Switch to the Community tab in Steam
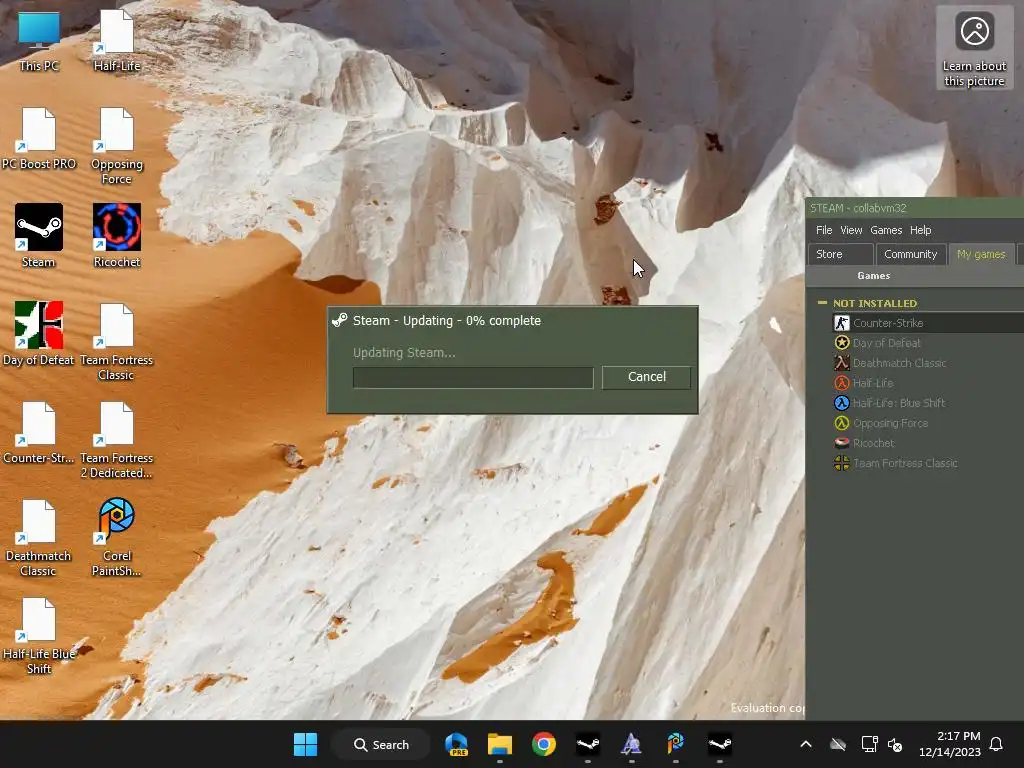This screenshot has height=768, width=1024. (911, 254)
